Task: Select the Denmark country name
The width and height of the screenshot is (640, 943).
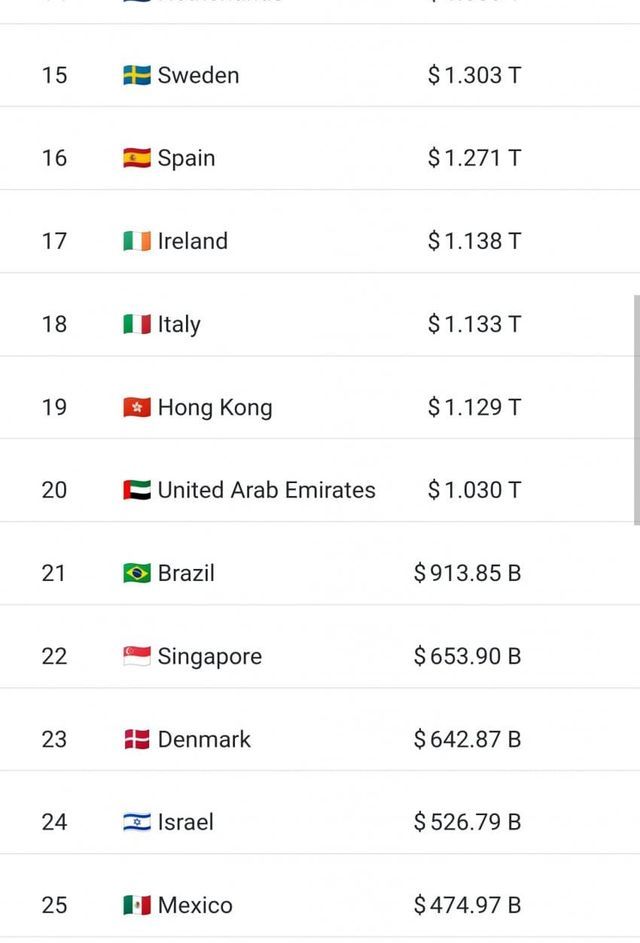Action: pos(204,739)
